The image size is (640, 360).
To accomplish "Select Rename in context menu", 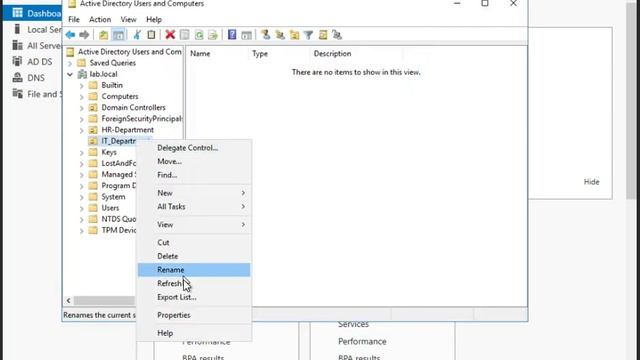I will (x=194, y=270).
